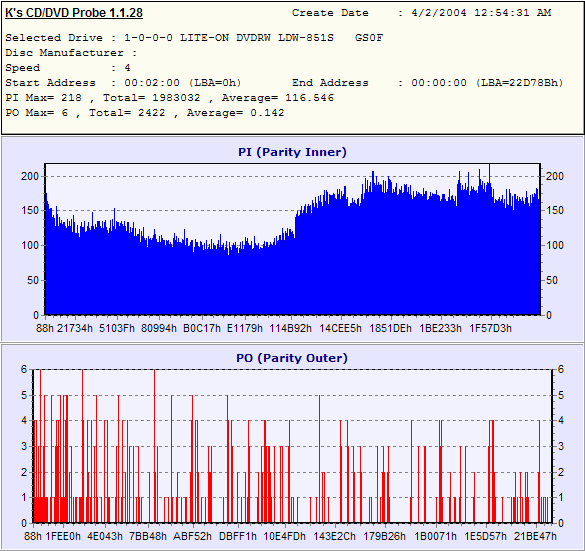Click the 7BB48h label on PO axis

148,536
